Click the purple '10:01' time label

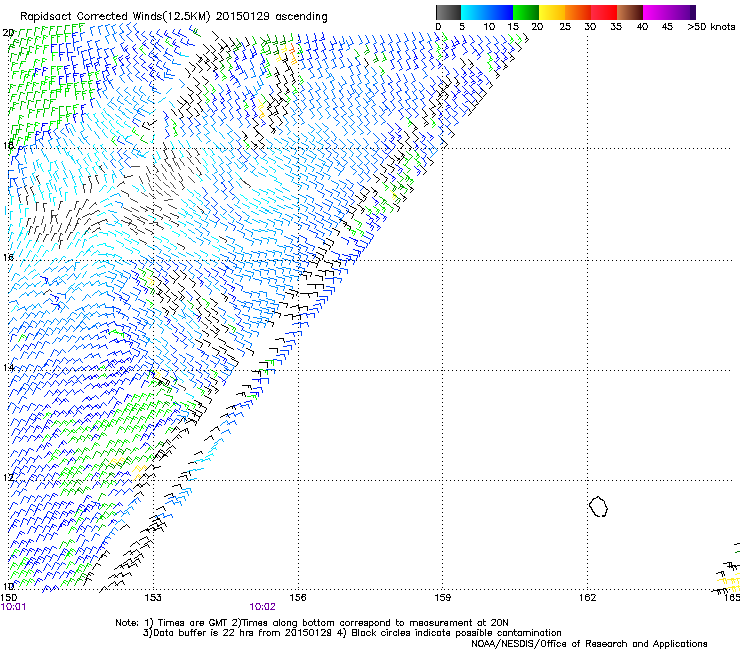(x=13, y=607)
